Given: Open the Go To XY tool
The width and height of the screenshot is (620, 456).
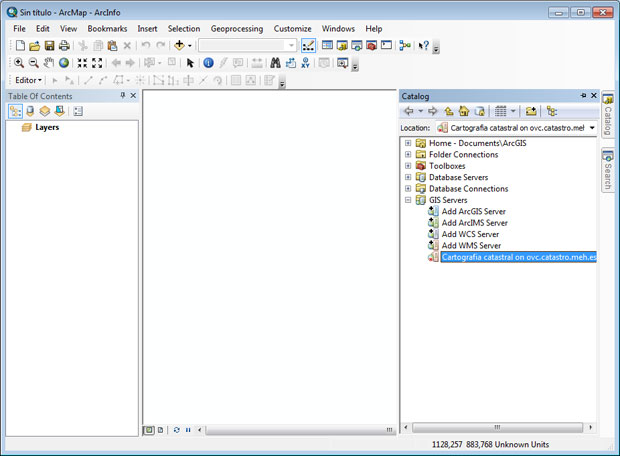Looking at the screenshot, I should (x=305, y=62).
